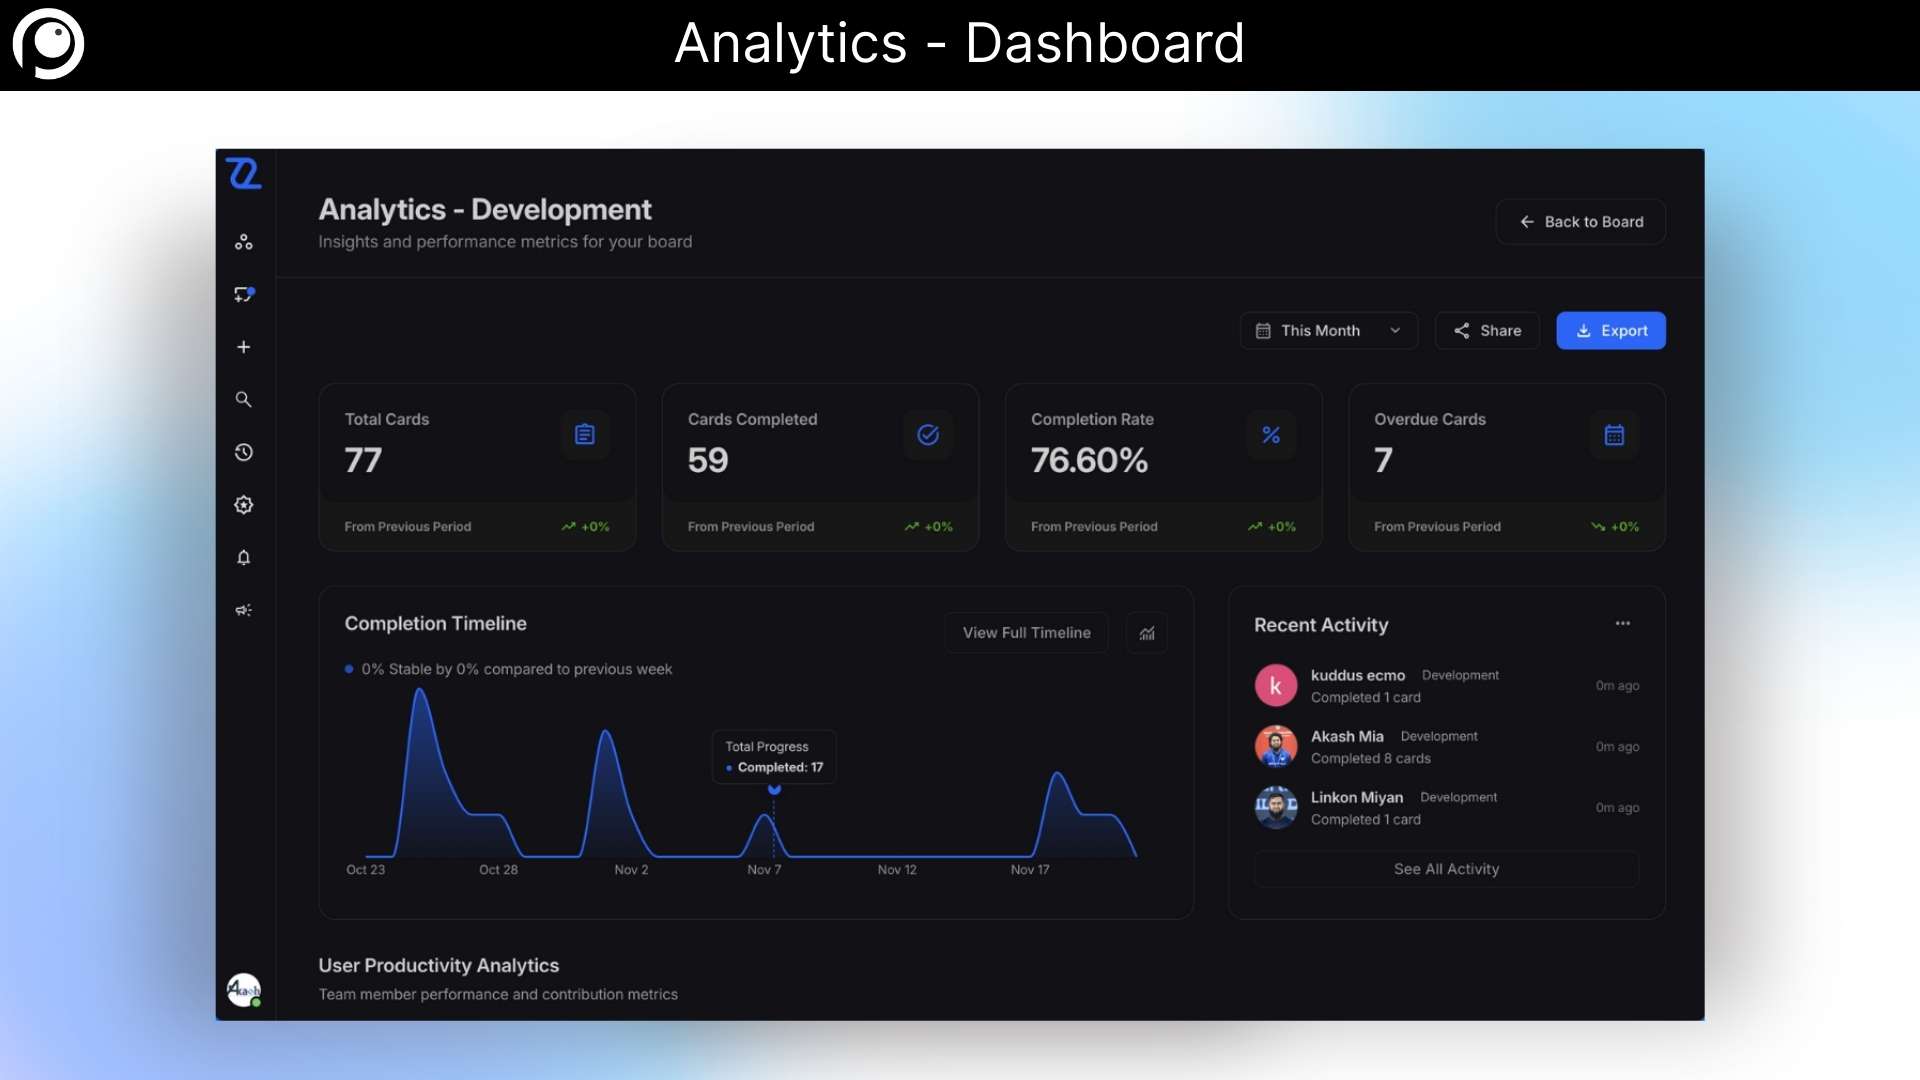
Task: Click the Share button
Action: click(x=1487, y=331)
